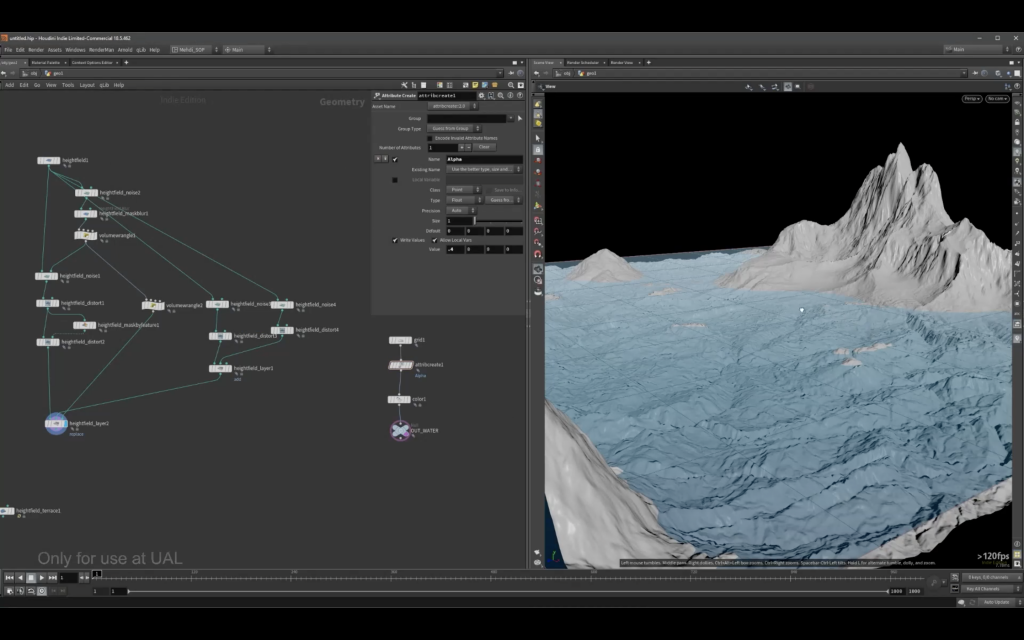Click the group selection arrow icon
The height and width of the screenshot is (640, 1024).
[x=519, y=118]
